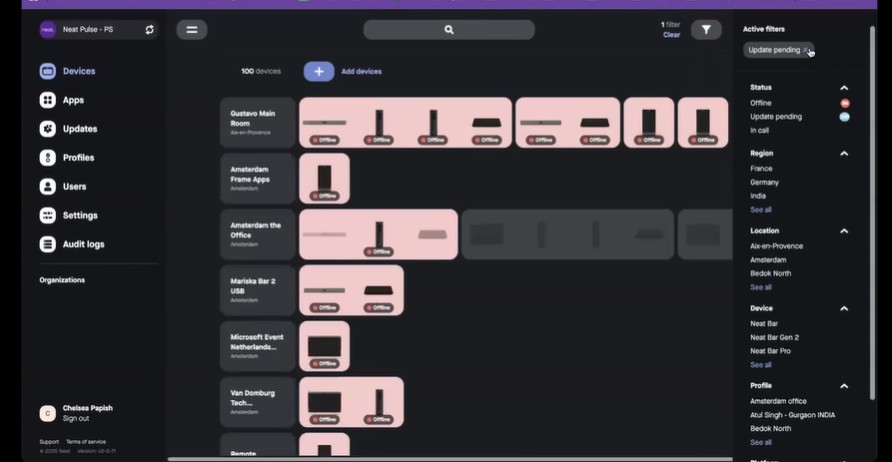This screenshot has height=462, width=892.
Task: Open Profiles via its sidebar icon
Action: coord(47,158)
